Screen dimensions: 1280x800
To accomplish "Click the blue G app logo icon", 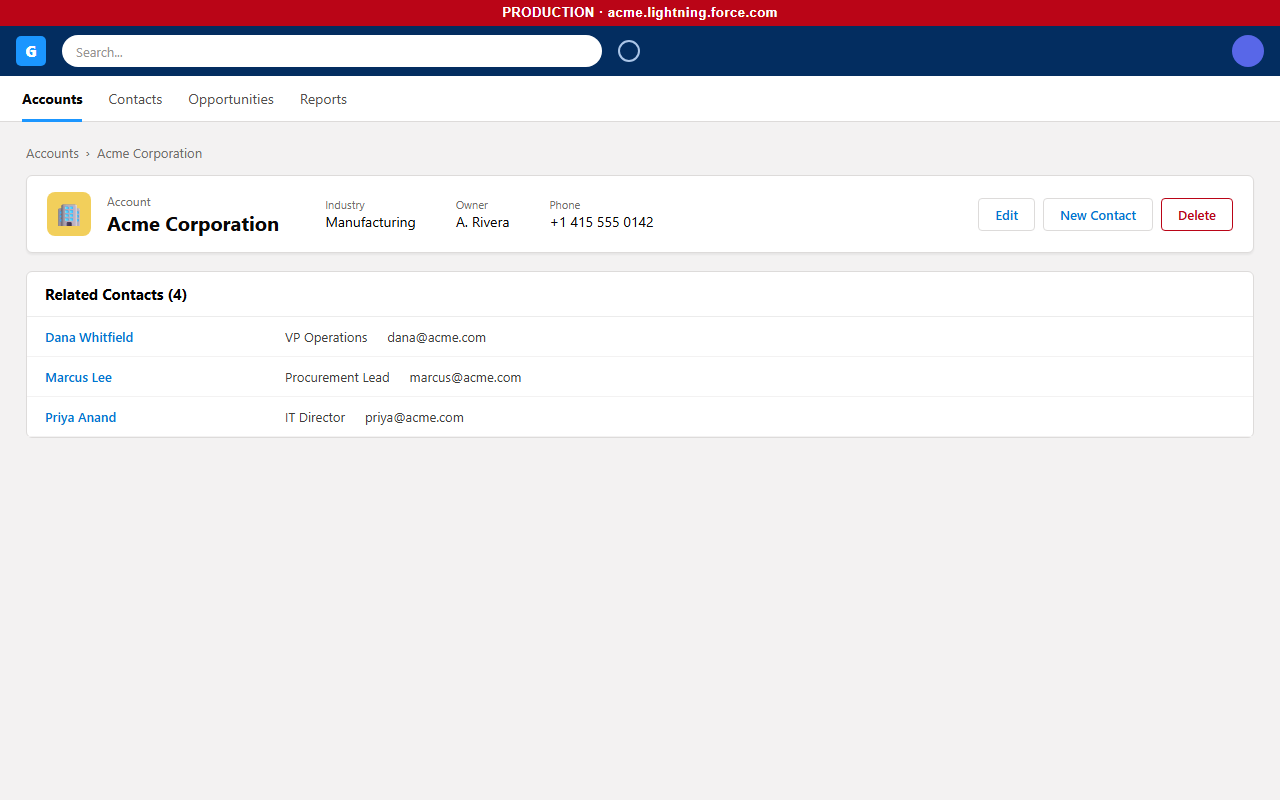I will point(31,51).
